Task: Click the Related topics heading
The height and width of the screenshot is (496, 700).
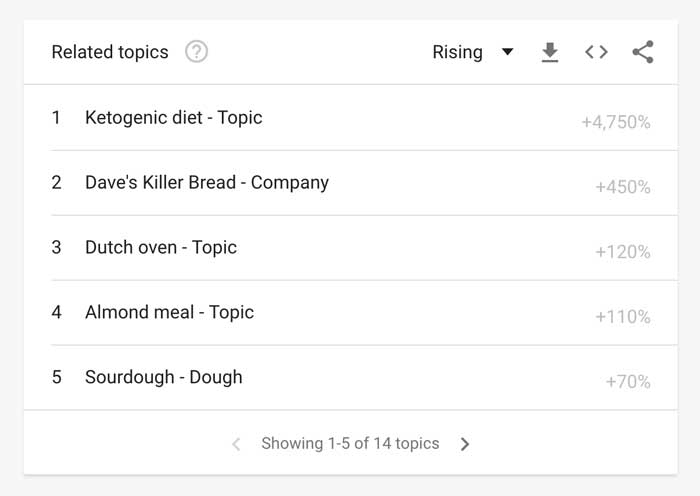Action: click(x=110, y=52)
